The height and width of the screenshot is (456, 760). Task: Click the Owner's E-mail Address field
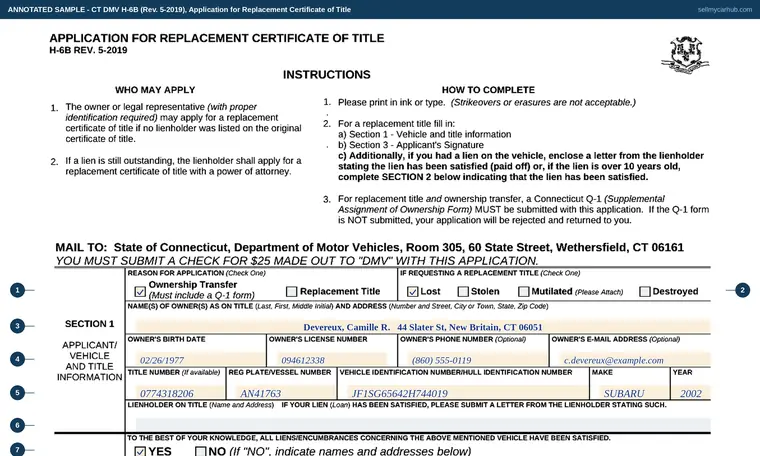[634, 360]
